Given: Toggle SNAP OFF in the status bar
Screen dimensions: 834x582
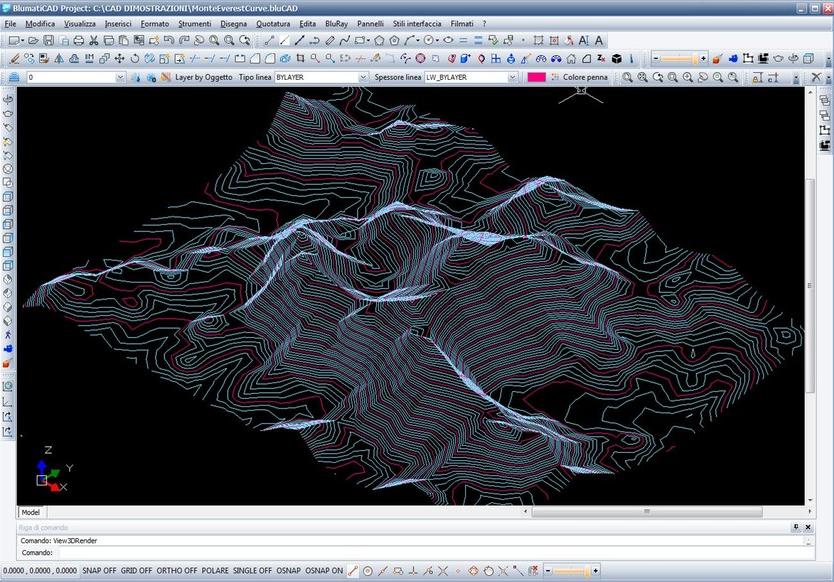Looking at the screenshot, I should tap(97, 570).
